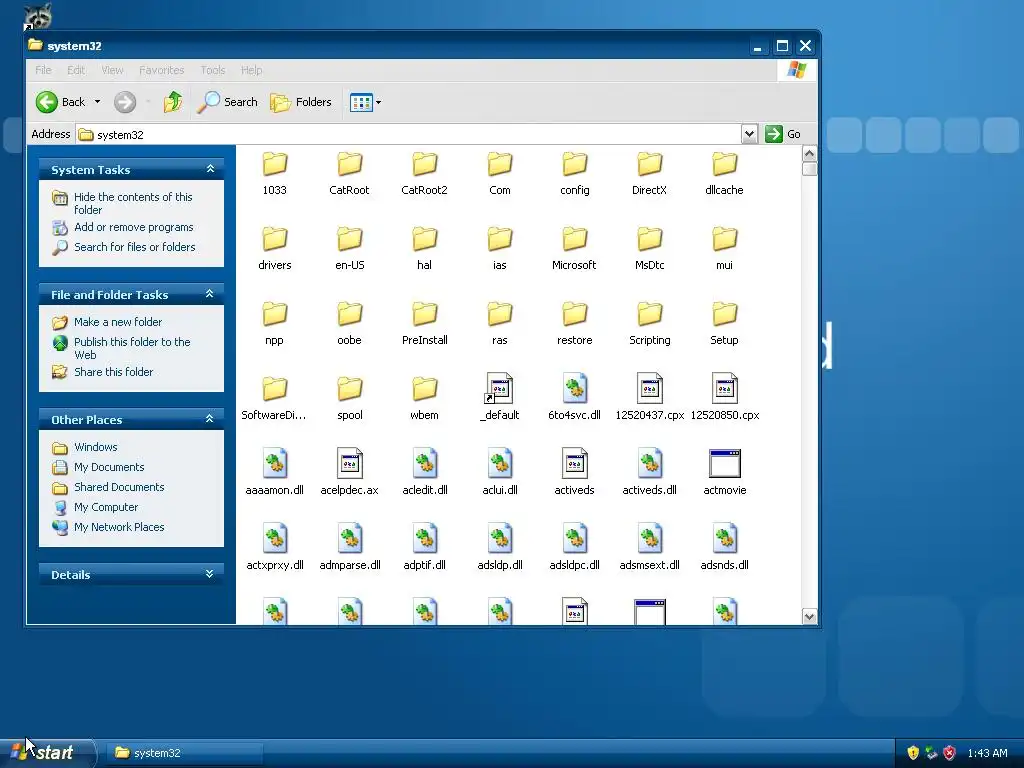
Task: Click the scrollbar up arrow
Action: (809, 153)
